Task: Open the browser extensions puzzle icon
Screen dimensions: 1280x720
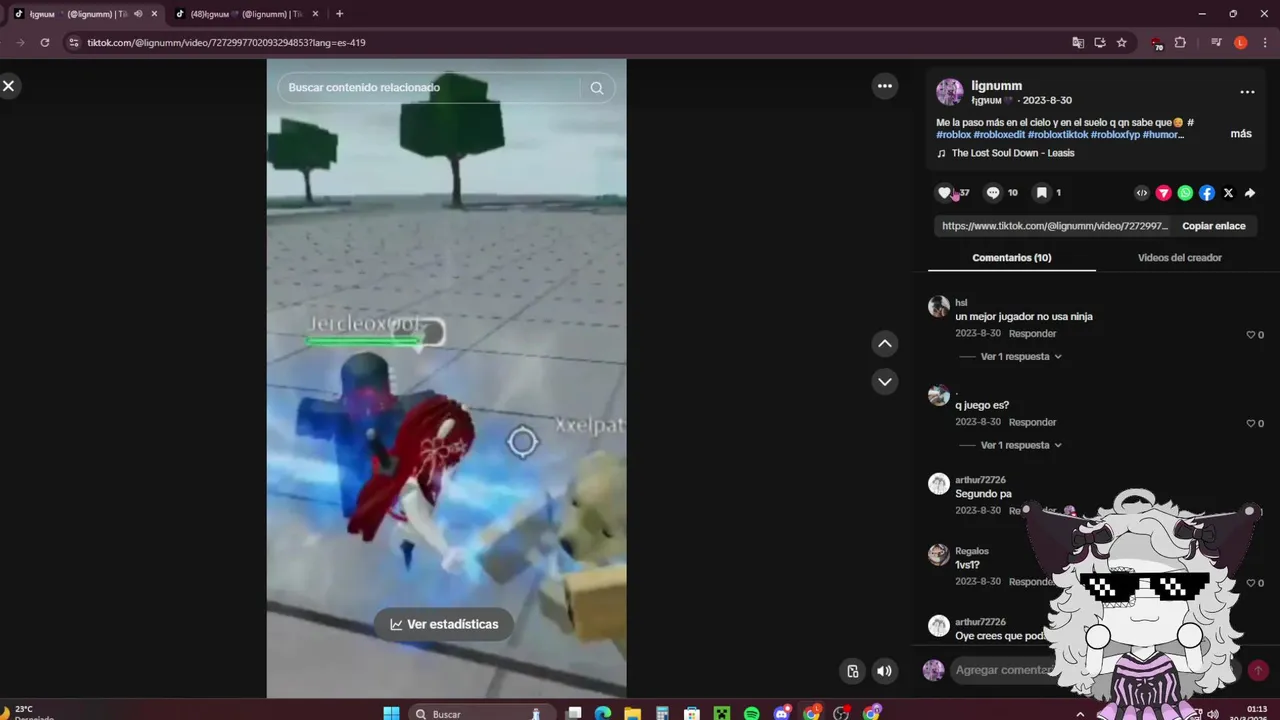Action: (x=1180, y=43)
